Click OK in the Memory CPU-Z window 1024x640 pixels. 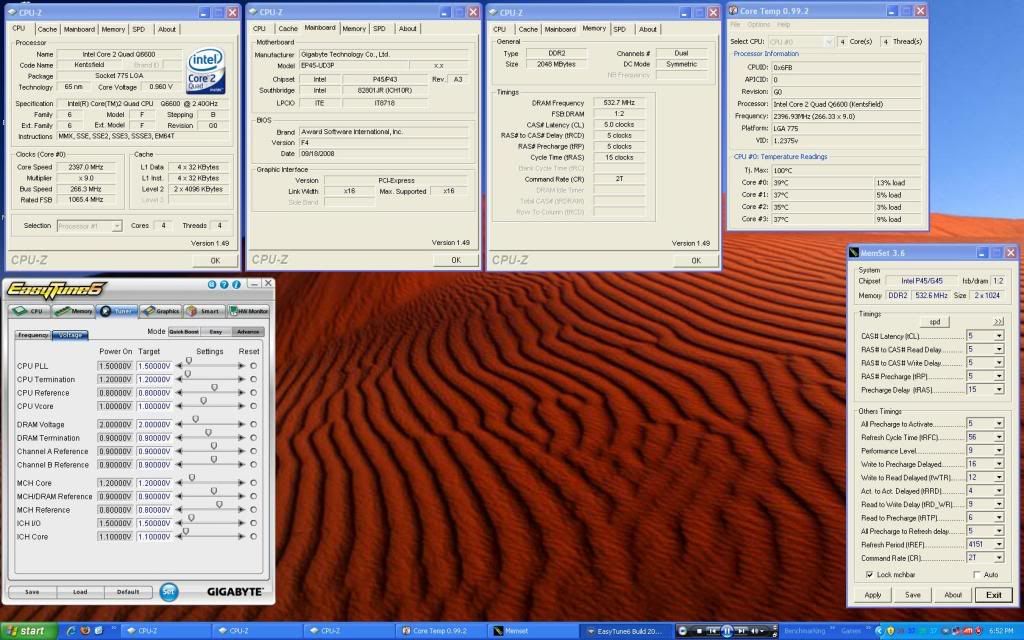point(696,261)
